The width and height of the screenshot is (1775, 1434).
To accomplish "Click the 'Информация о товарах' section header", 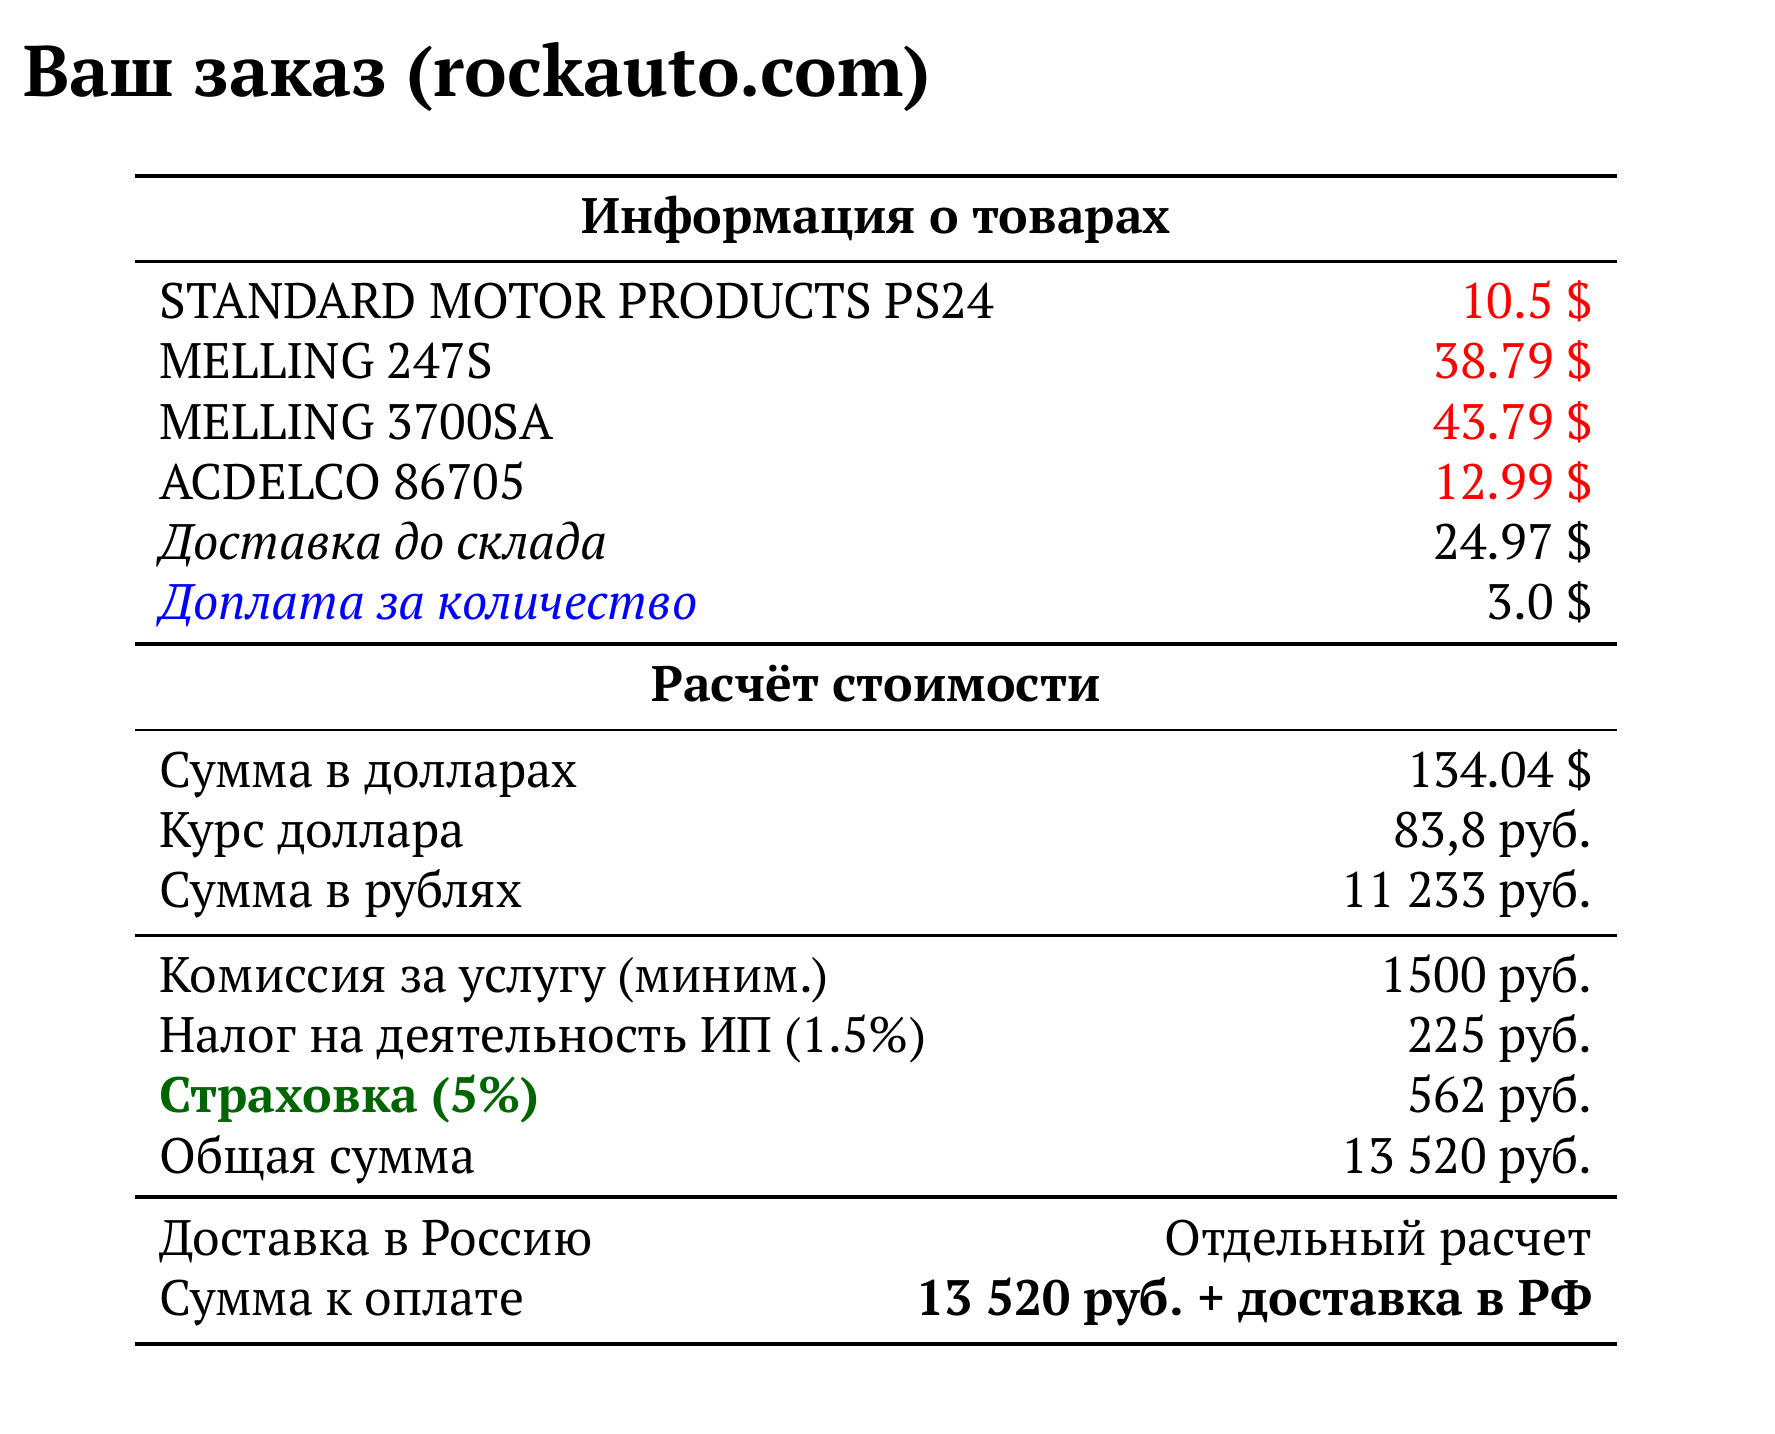I will (875, 216).
